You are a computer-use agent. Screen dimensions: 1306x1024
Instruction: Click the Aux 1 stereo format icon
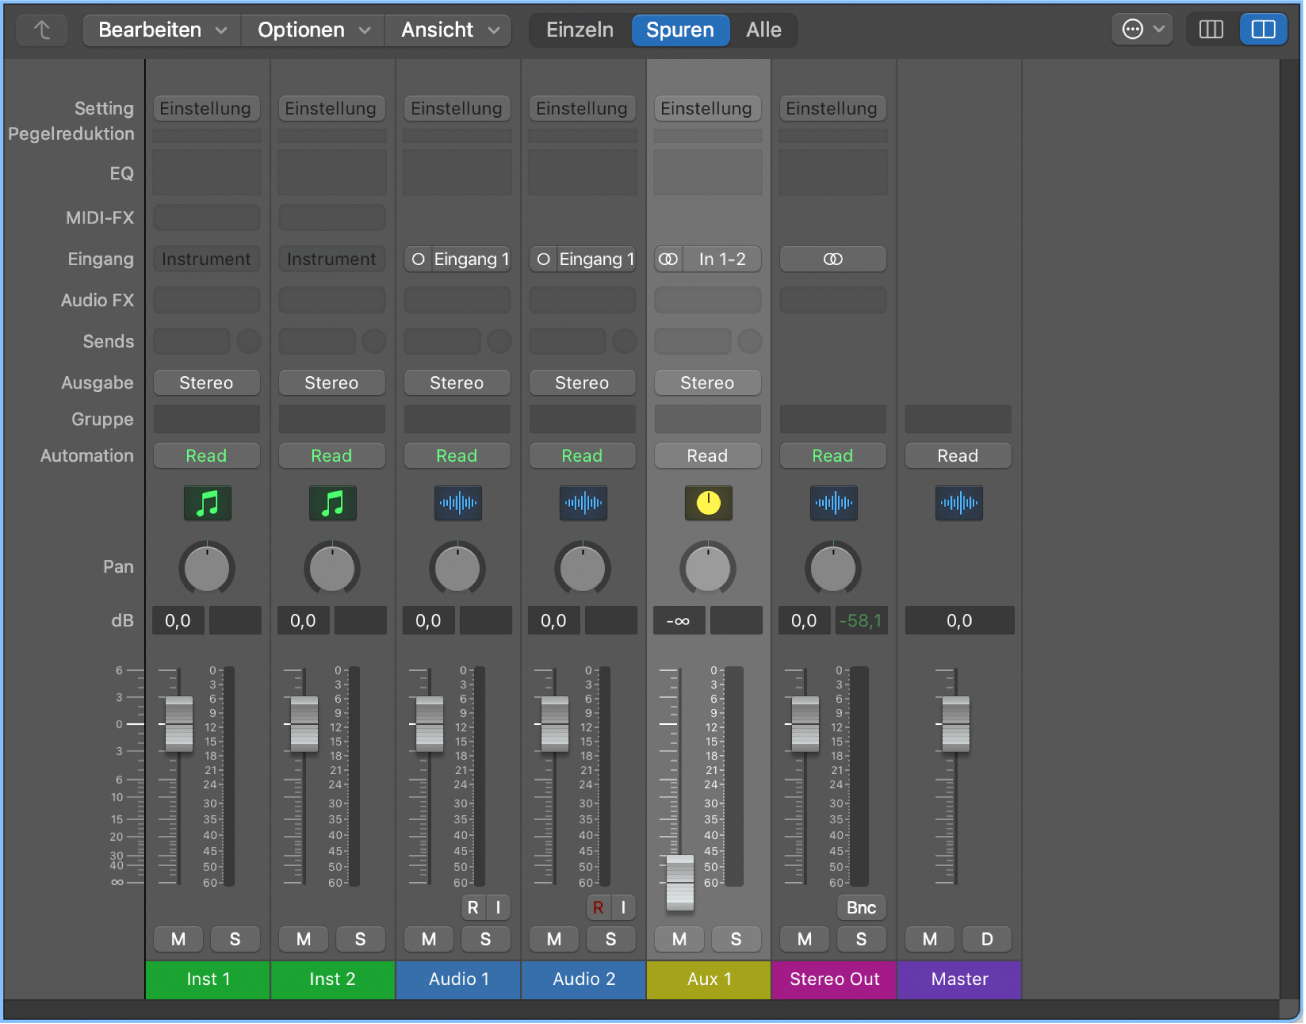(668, 259)
